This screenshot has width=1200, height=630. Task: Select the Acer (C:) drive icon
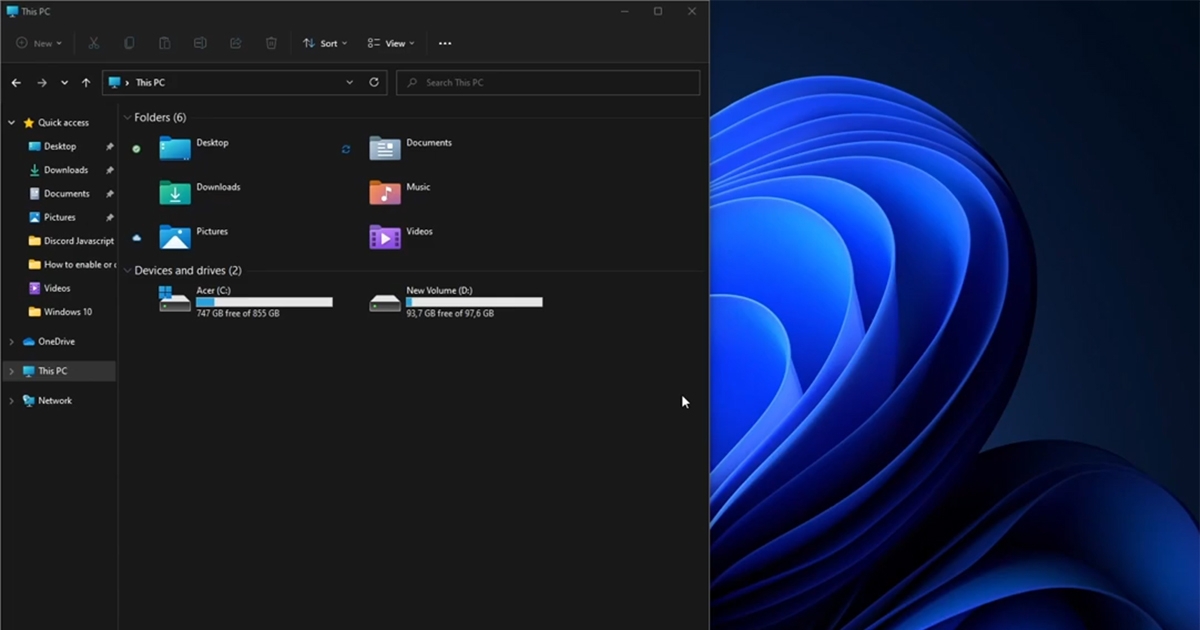pyautogui.click(x=175, y=299)
